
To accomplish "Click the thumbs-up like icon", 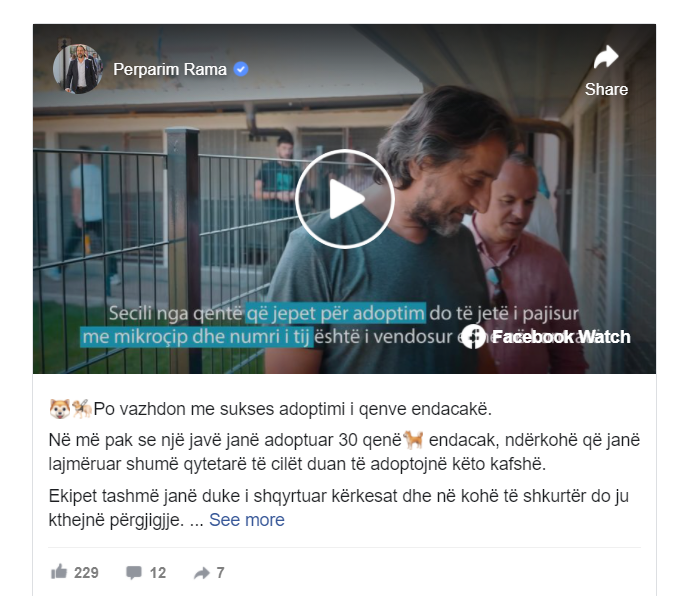I will click(59, 572).
